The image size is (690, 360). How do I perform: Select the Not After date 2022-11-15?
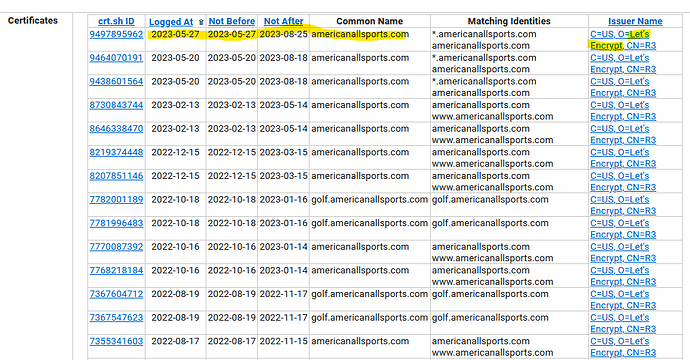[283, 341]
